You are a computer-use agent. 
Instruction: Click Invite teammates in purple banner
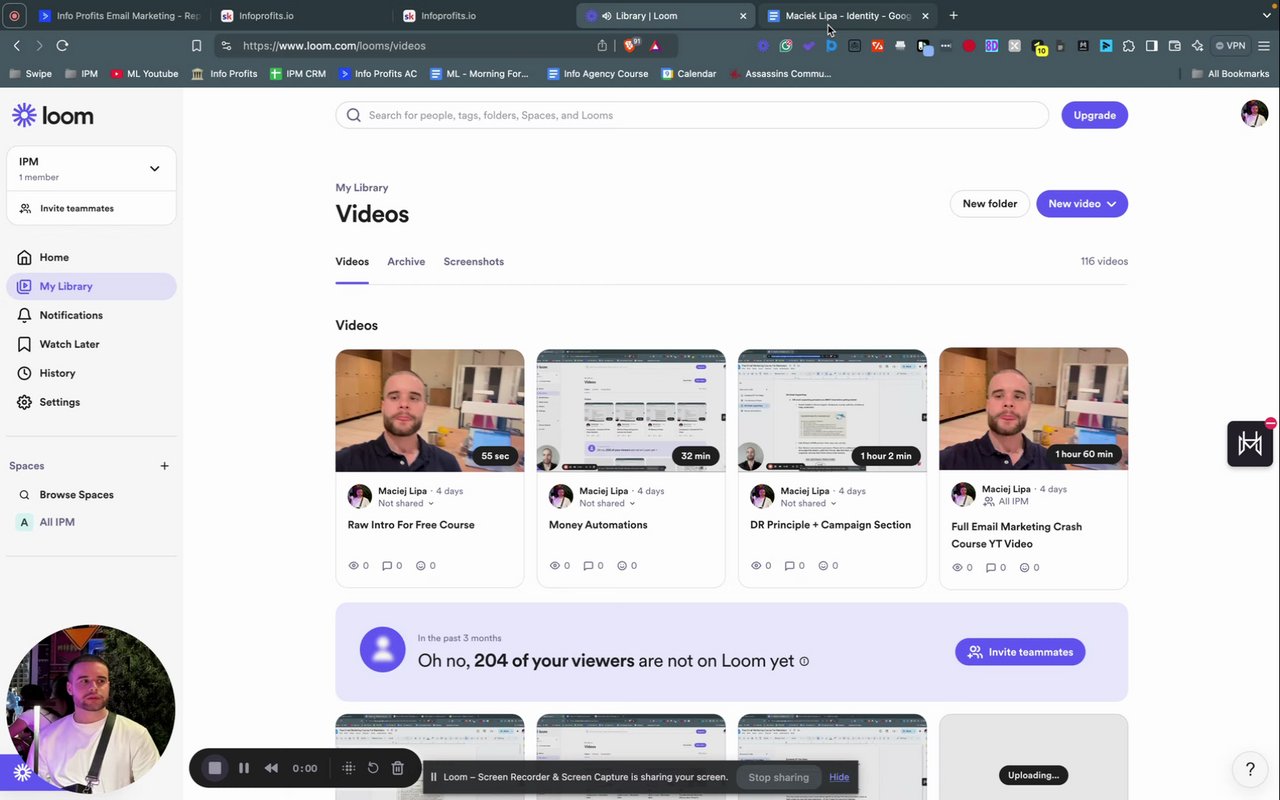point(1020,652)
